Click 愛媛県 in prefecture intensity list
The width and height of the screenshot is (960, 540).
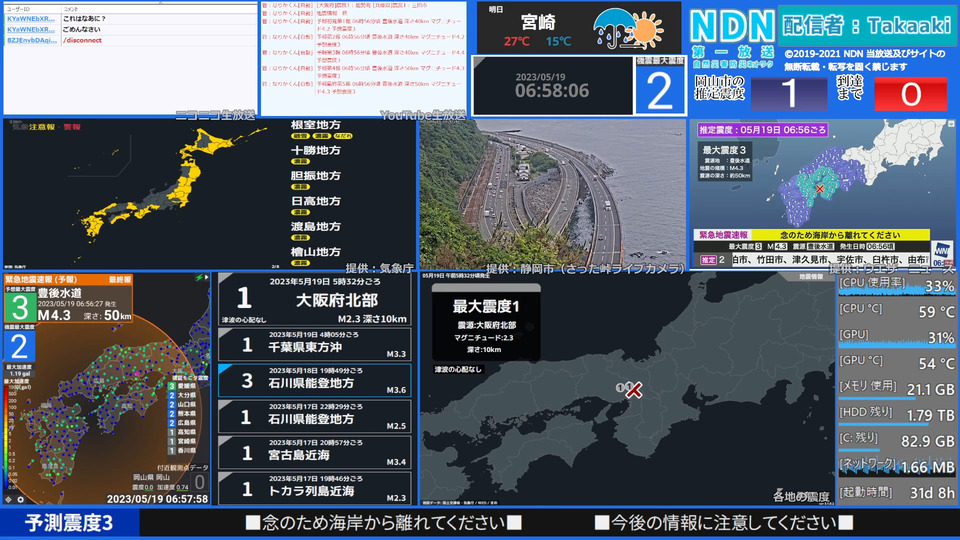point(187,386)
